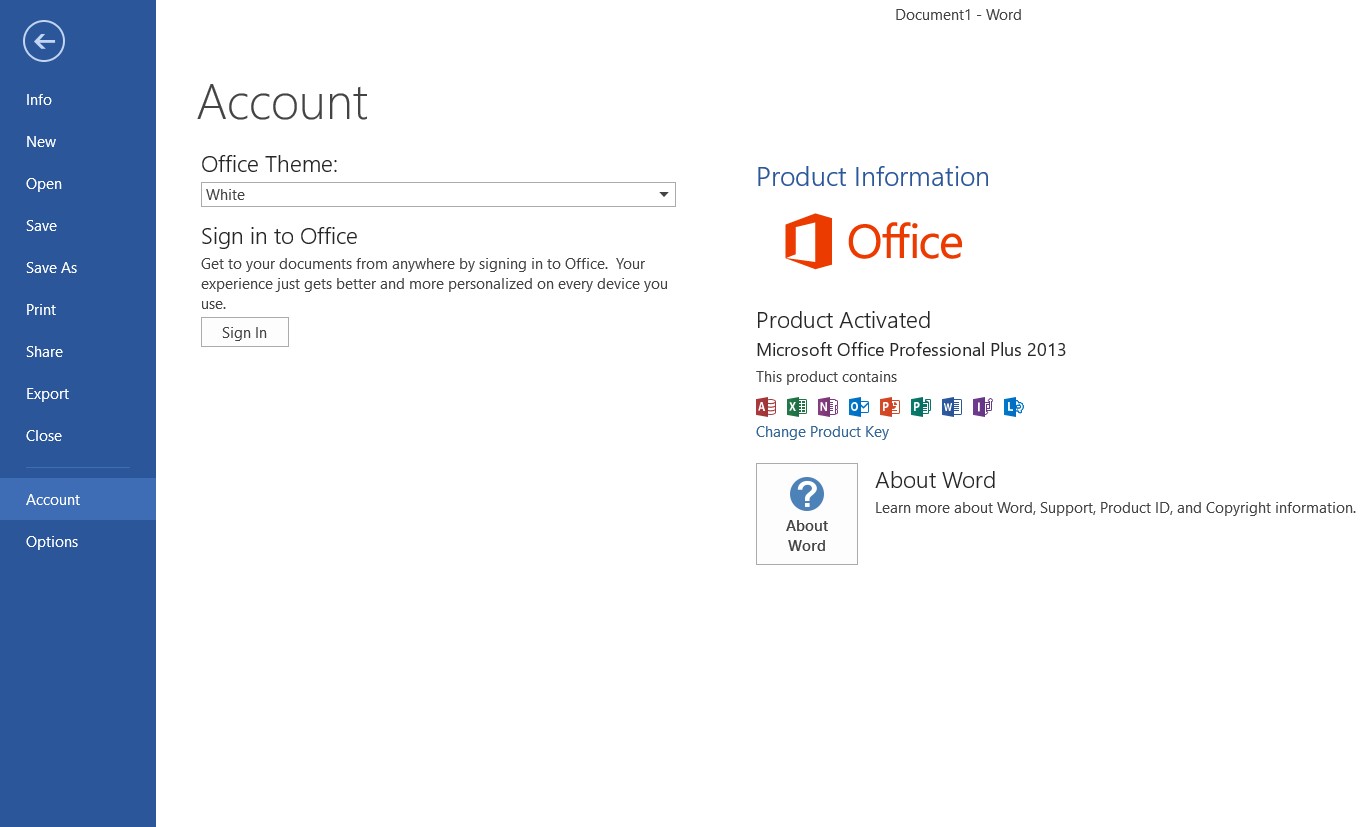Click the About Word question mark icon
This screenshot has height=827, width=1370.
point(806,494)
